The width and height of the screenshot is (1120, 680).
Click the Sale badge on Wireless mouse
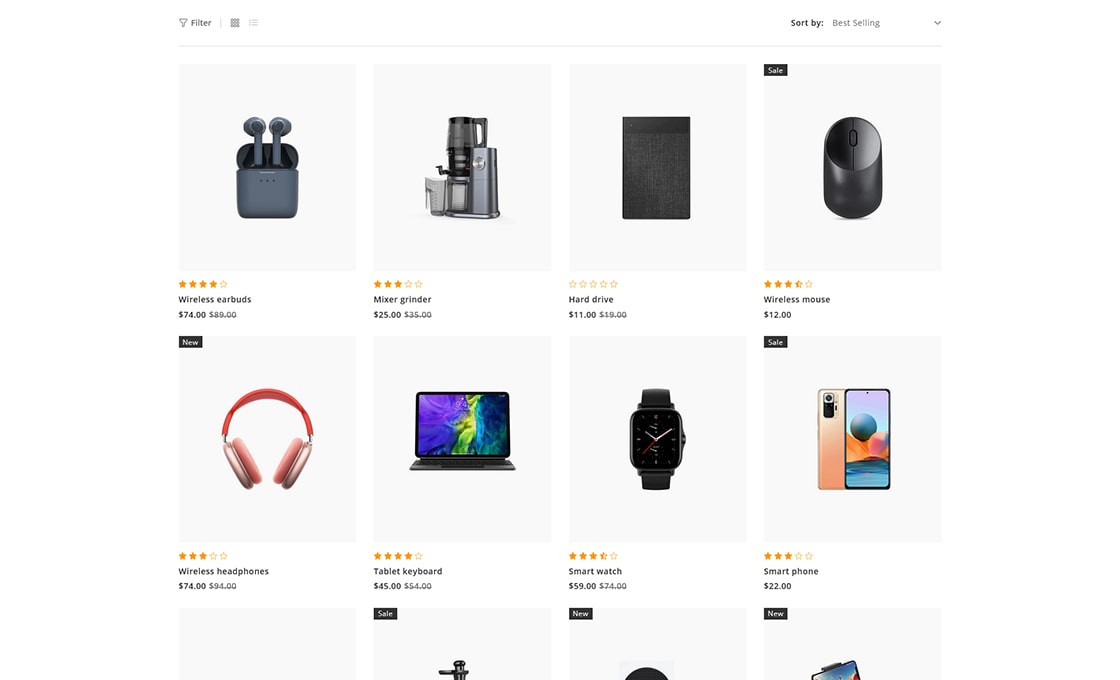tap(775, 70)
